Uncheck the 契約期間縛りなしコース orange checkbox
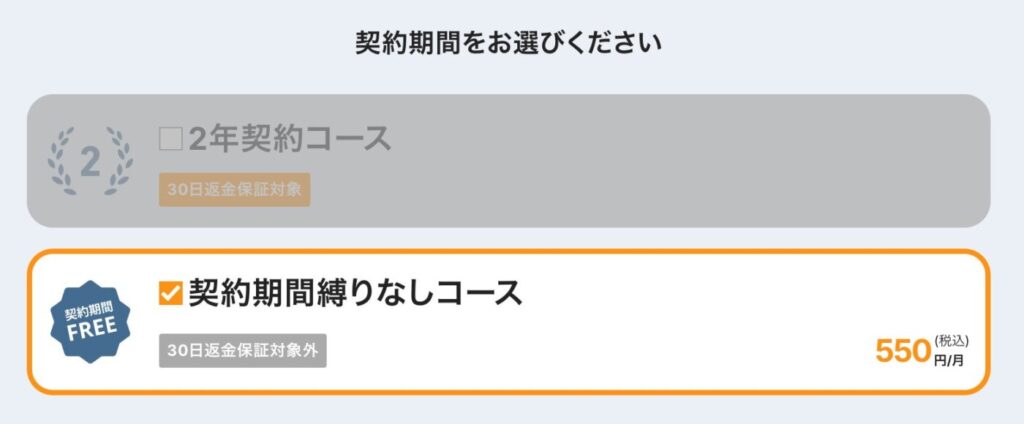This screenshot has height=424, width=1024. click(170, 293)
